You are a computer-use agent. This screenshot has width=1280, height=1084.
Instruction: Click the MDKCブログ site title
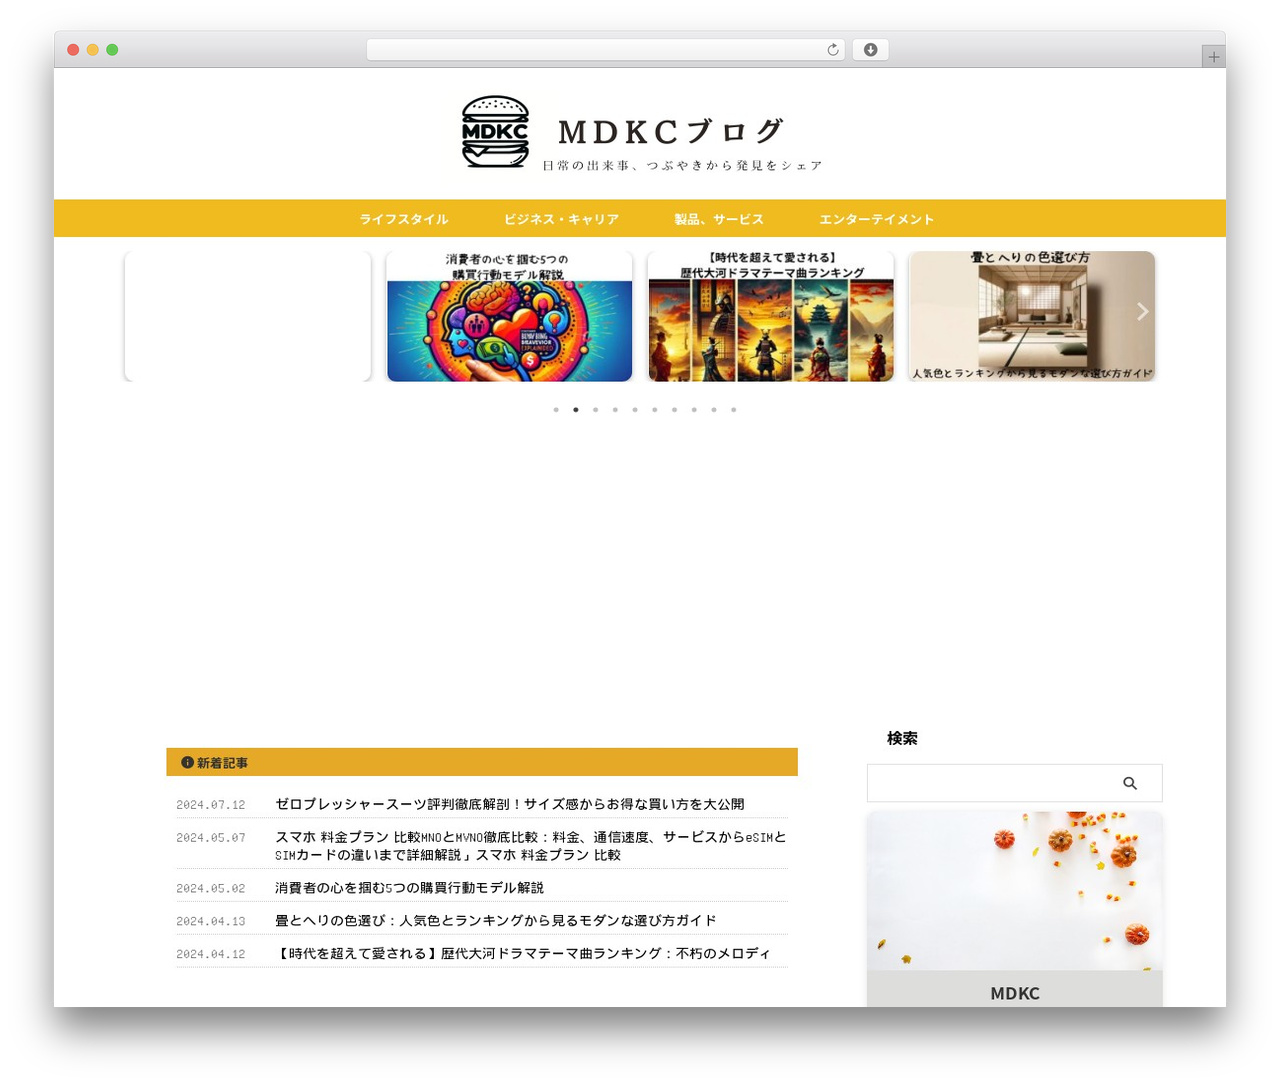[670, 131]
